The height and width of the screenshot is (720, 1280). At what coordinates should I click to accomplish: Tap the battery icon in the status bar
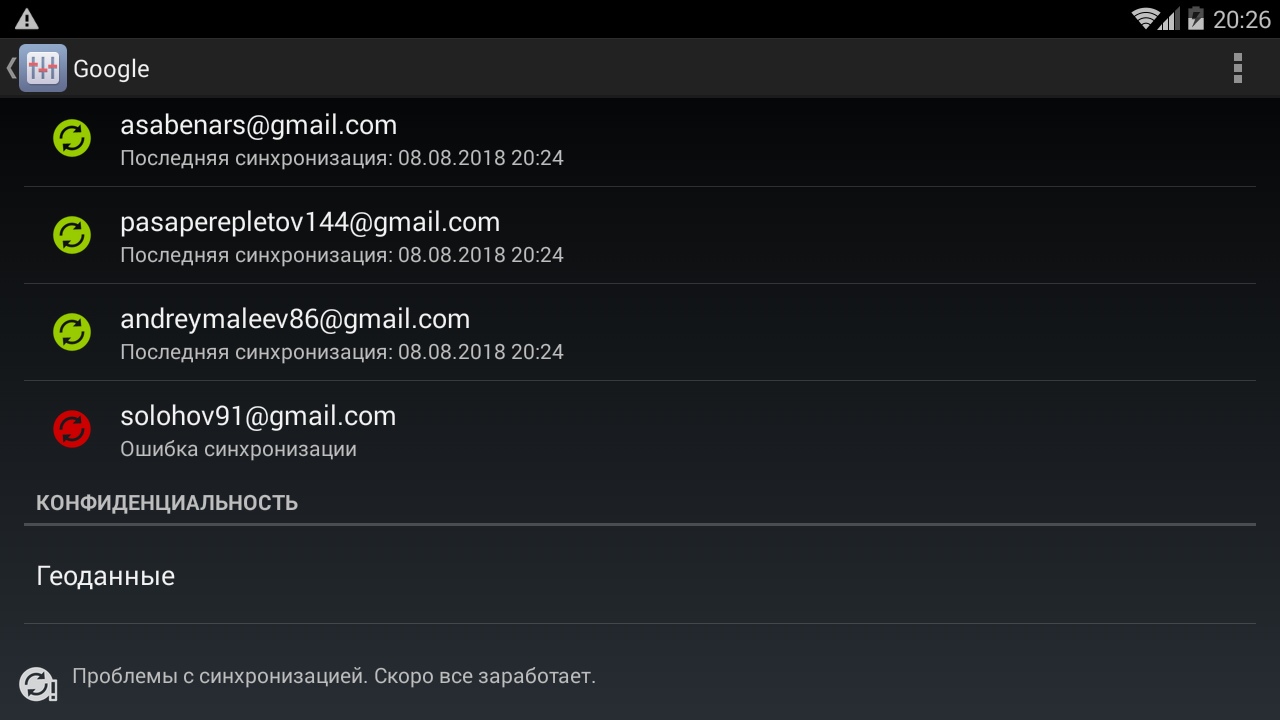(x=1195, y=18)
